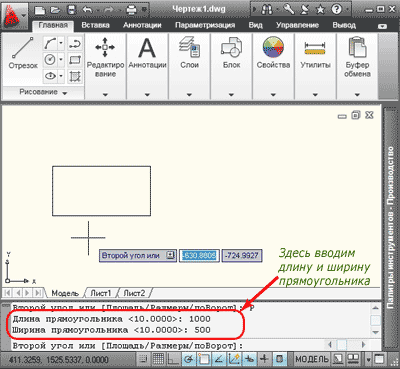400x369 pixels.
Task: Open the Аннотации text panel icon
Action: (x=147, y=48)
